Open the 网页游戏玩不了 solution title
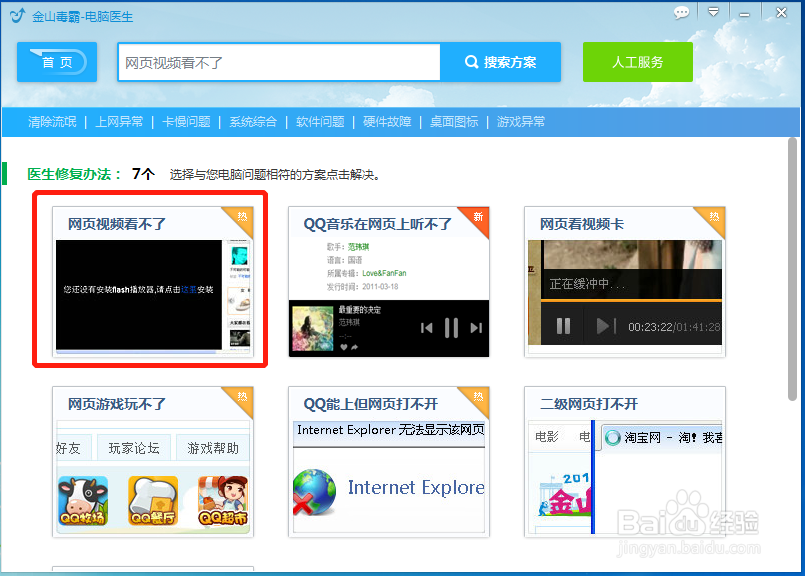The width and height of the screenshot is (805, 576). (117, 404)
